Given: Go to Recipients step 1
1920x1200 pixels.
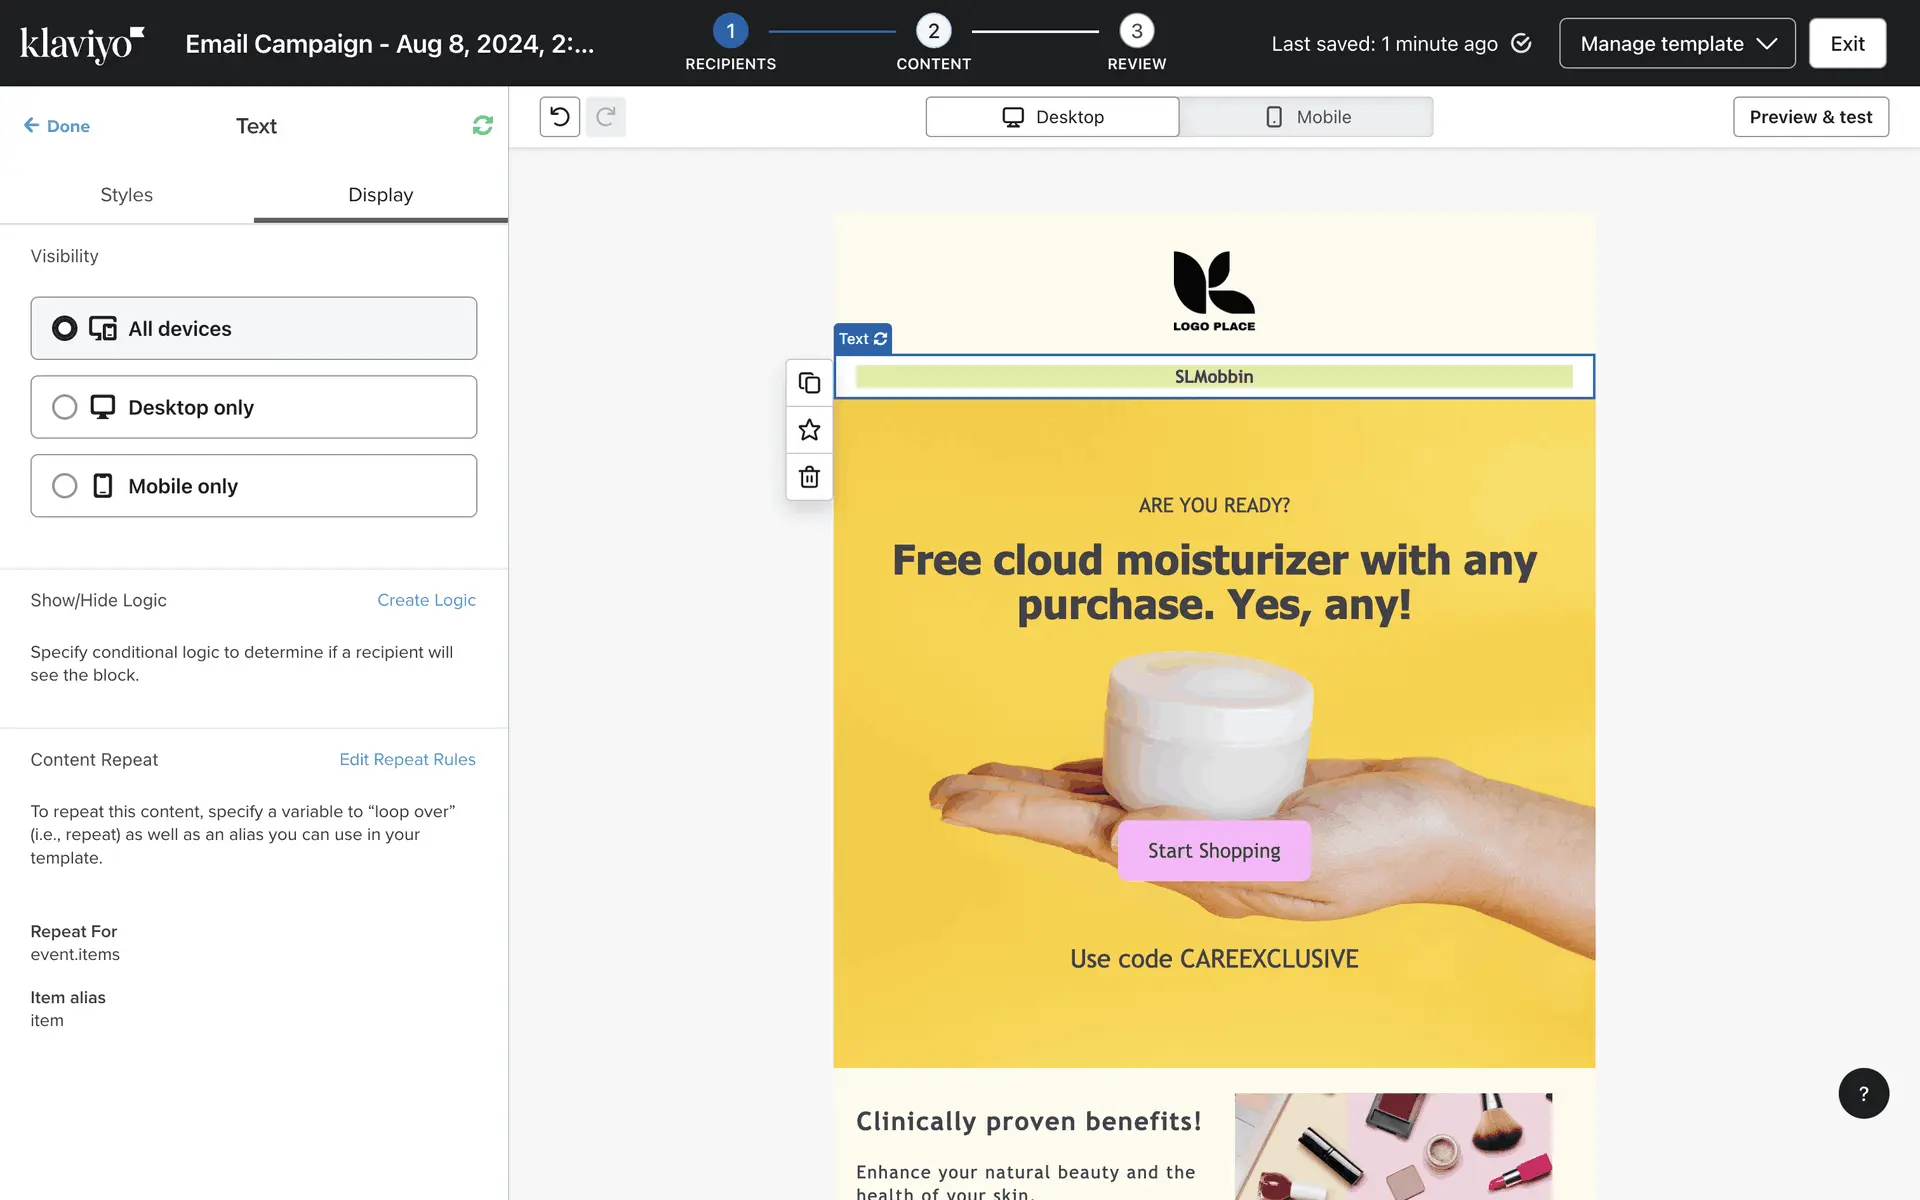Looking at the screenshot, I should pyautogui.click(x=730, y=32).
